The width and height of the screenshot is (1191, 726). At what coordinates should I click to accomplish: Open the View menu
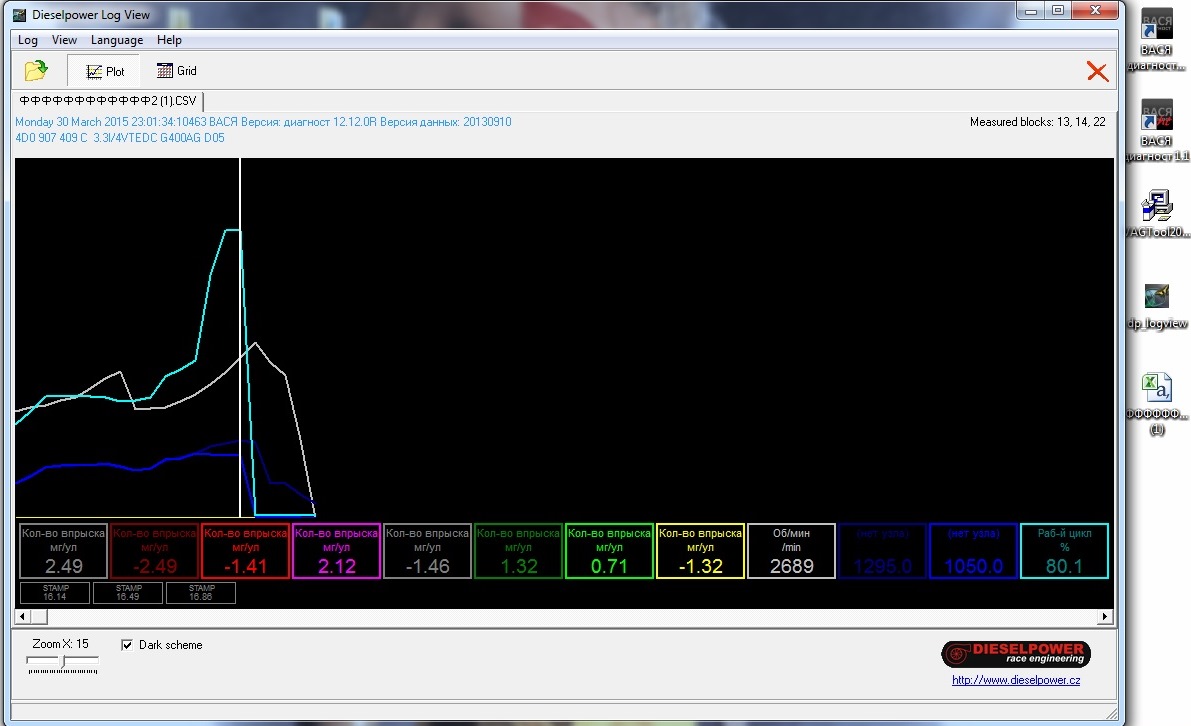(x=64, y=40)
